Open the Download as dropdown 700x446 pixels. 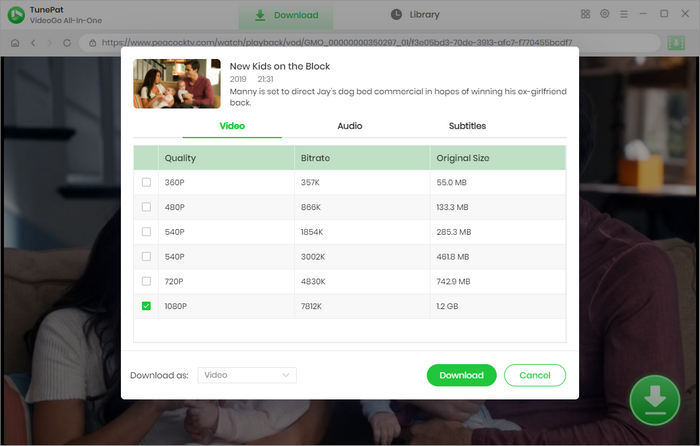(246, 375)
